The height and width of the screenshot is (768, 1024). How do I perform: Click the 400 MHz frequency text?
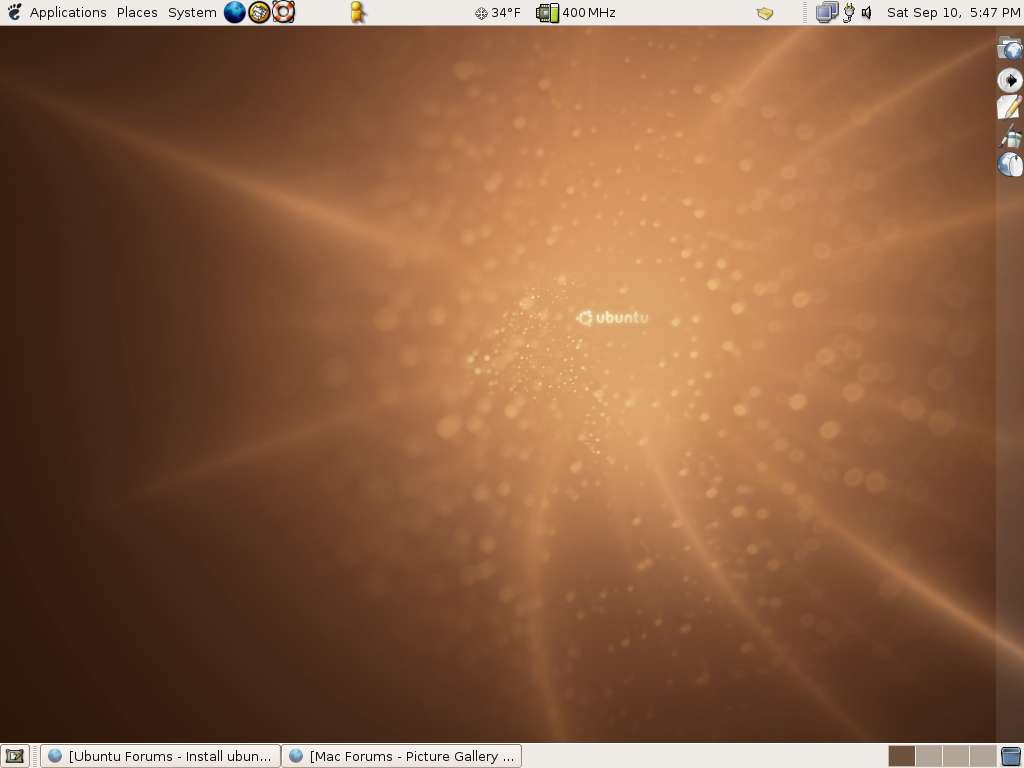pos(588,12)
